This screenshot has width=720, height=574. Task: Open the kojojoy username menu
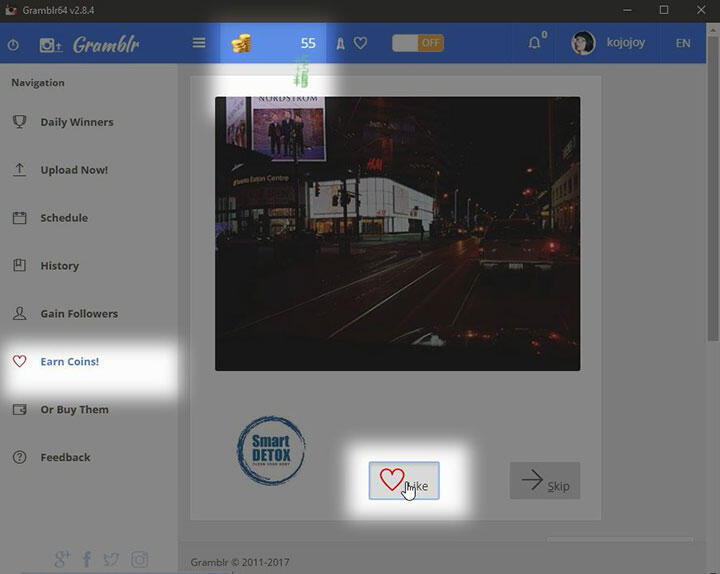click(x=625, y=43)
